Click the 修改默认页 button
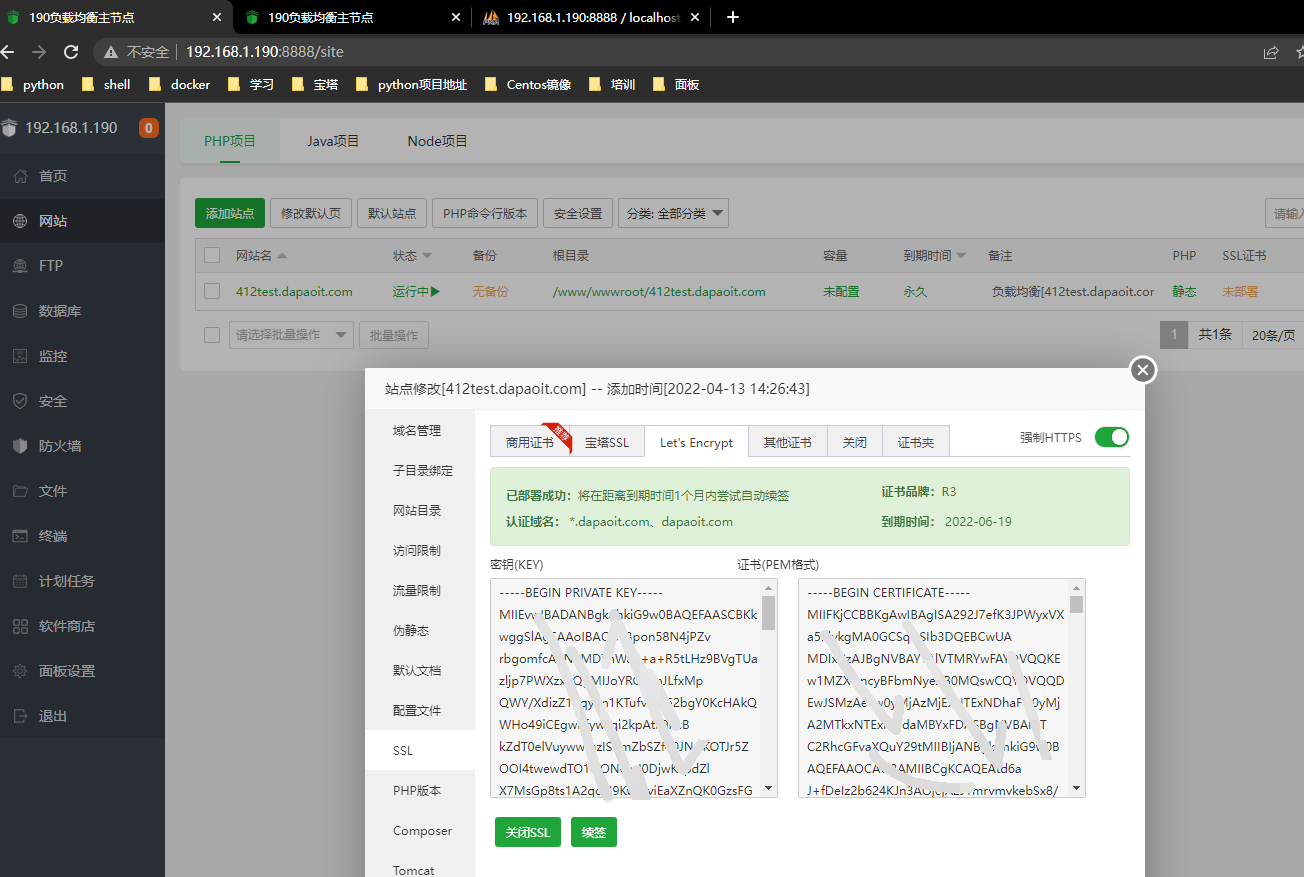 [311, 213]
